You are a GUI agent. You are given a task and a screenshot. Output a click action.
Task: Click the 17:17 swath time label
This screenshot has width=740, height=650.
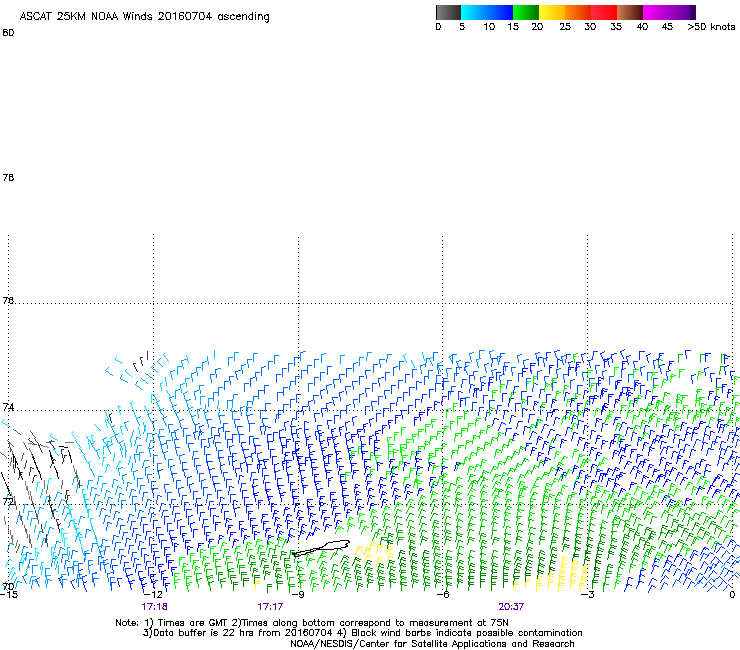coord(270,607)
